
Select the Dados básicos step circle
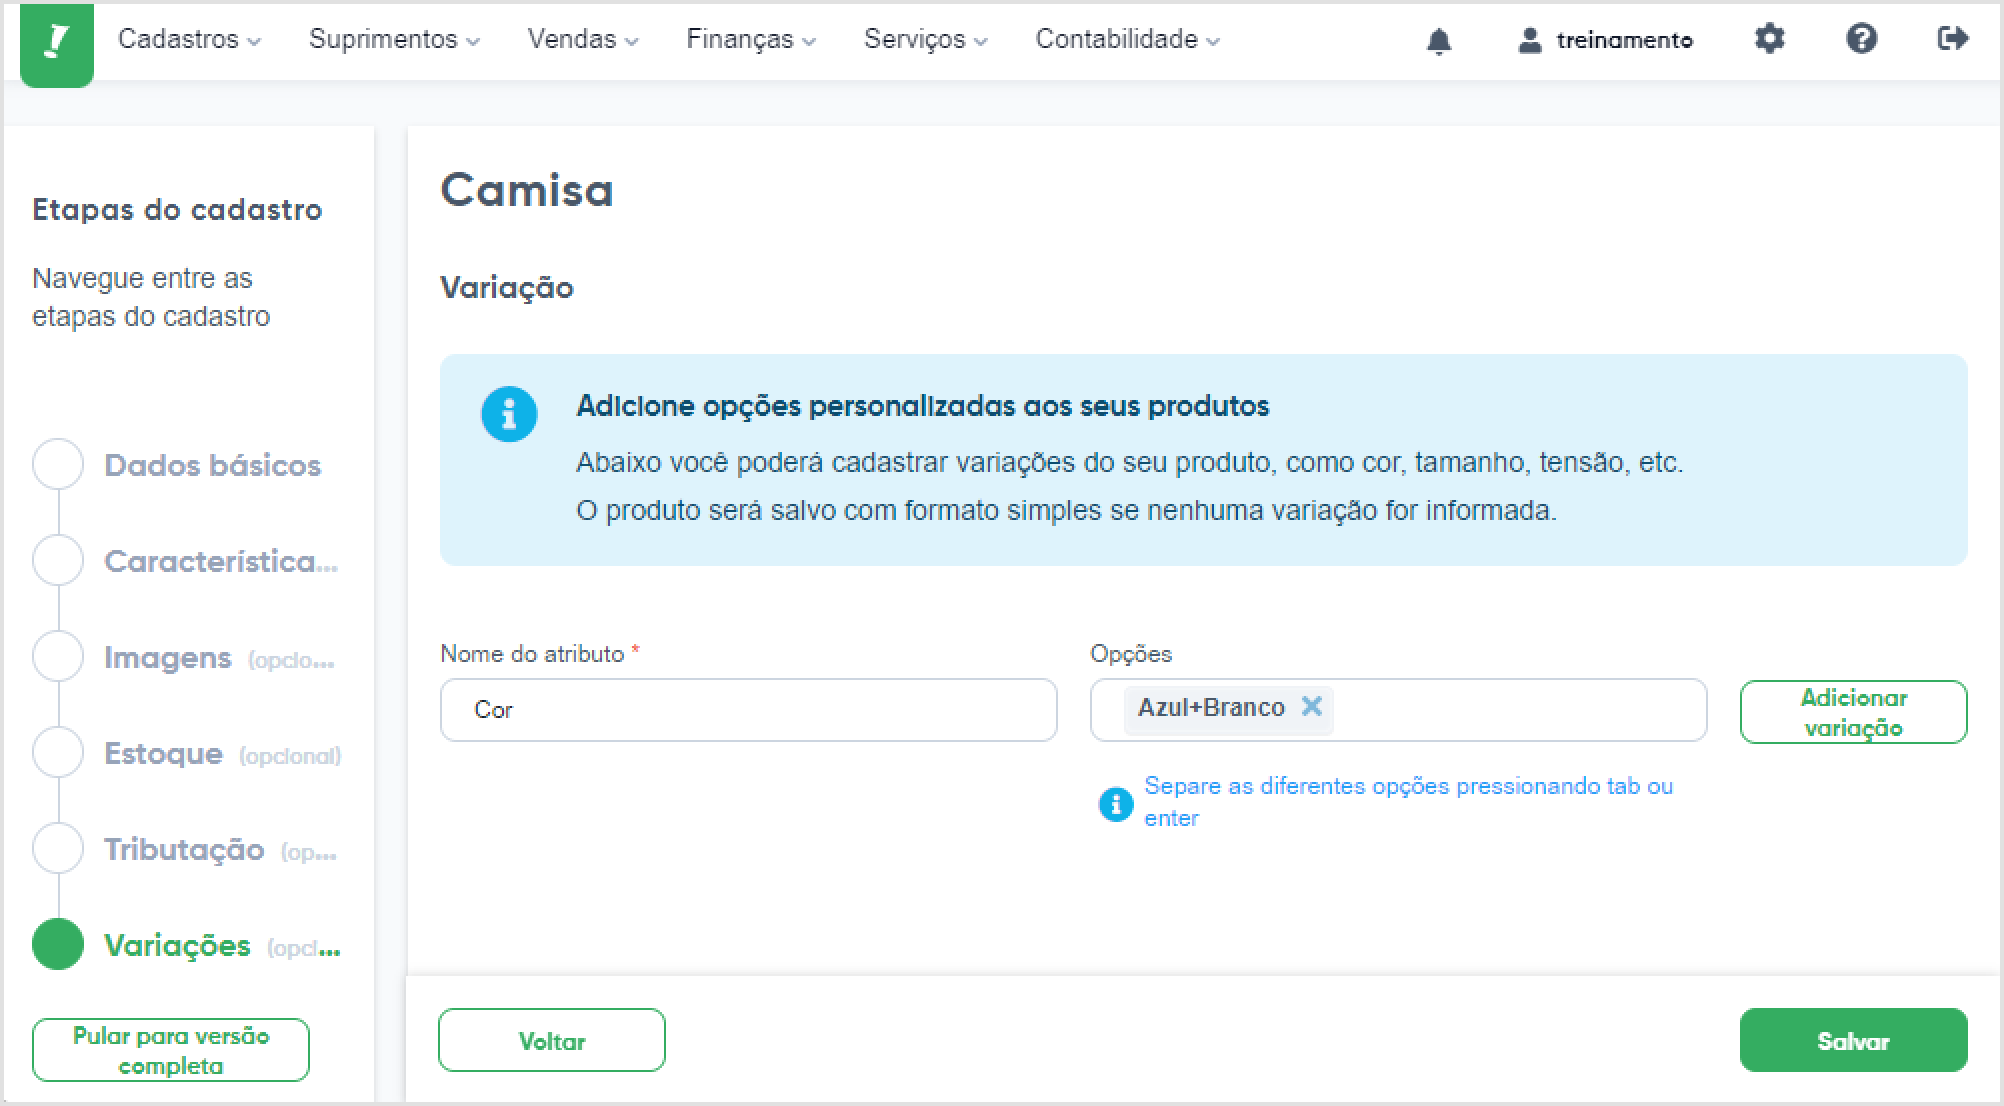pyautogui.click(x=58, y=465)
